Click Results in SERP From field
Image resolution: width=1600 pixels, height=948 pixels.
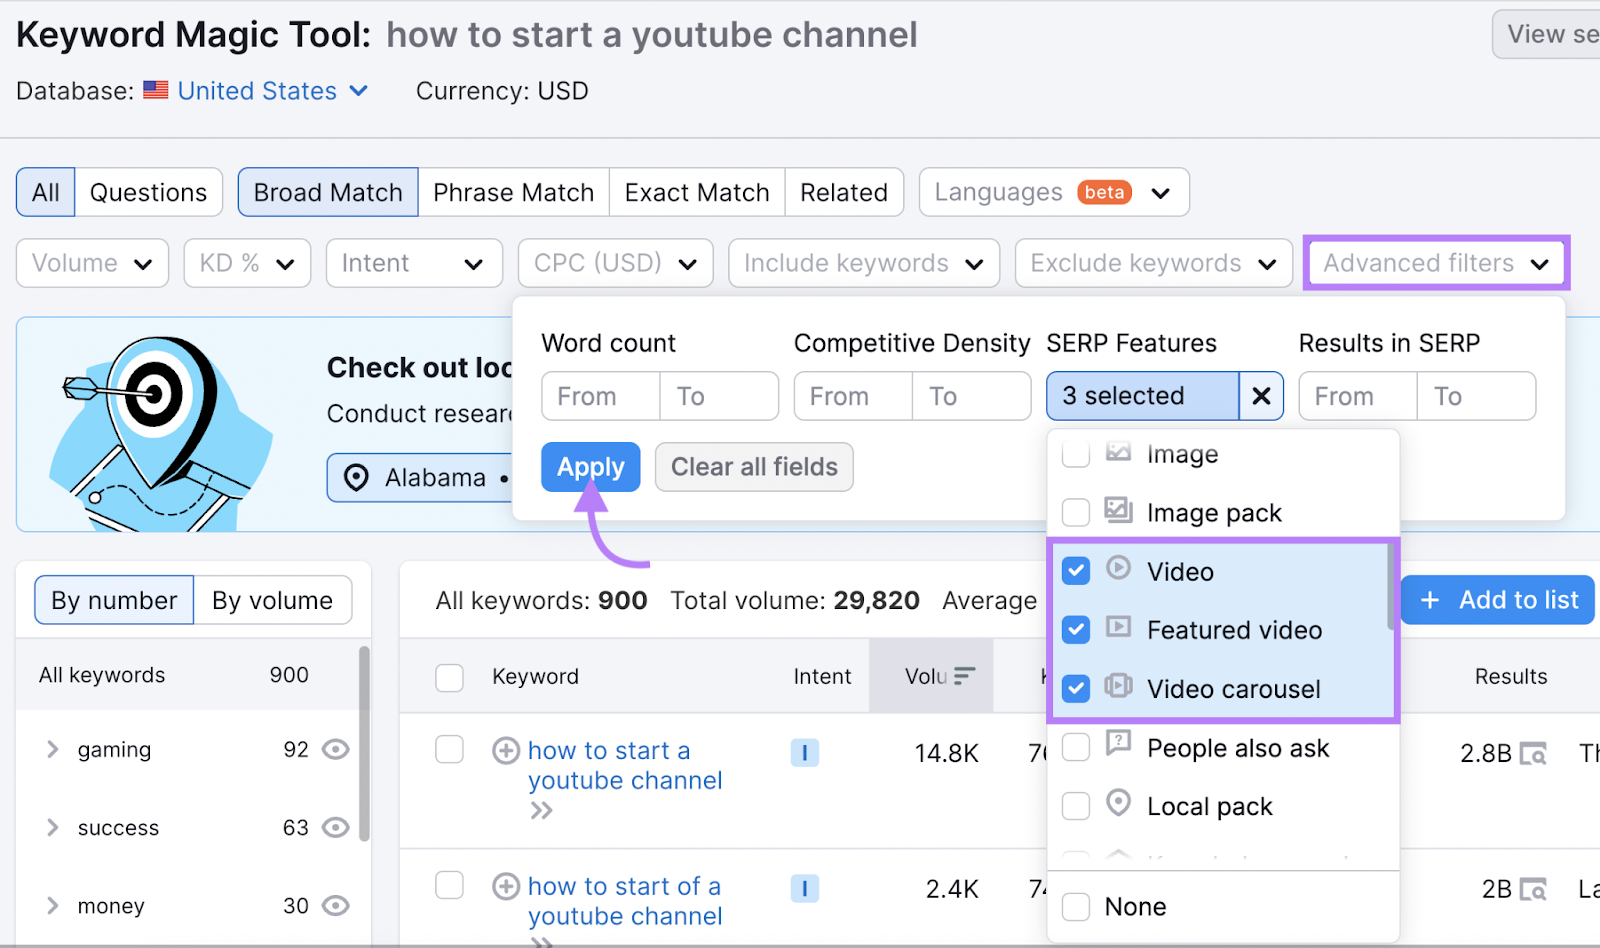(x=1358, y=396)
